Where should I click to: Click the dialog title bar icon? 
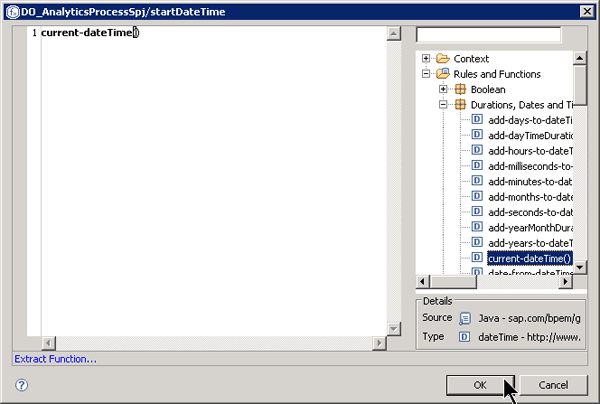(13, 12)
